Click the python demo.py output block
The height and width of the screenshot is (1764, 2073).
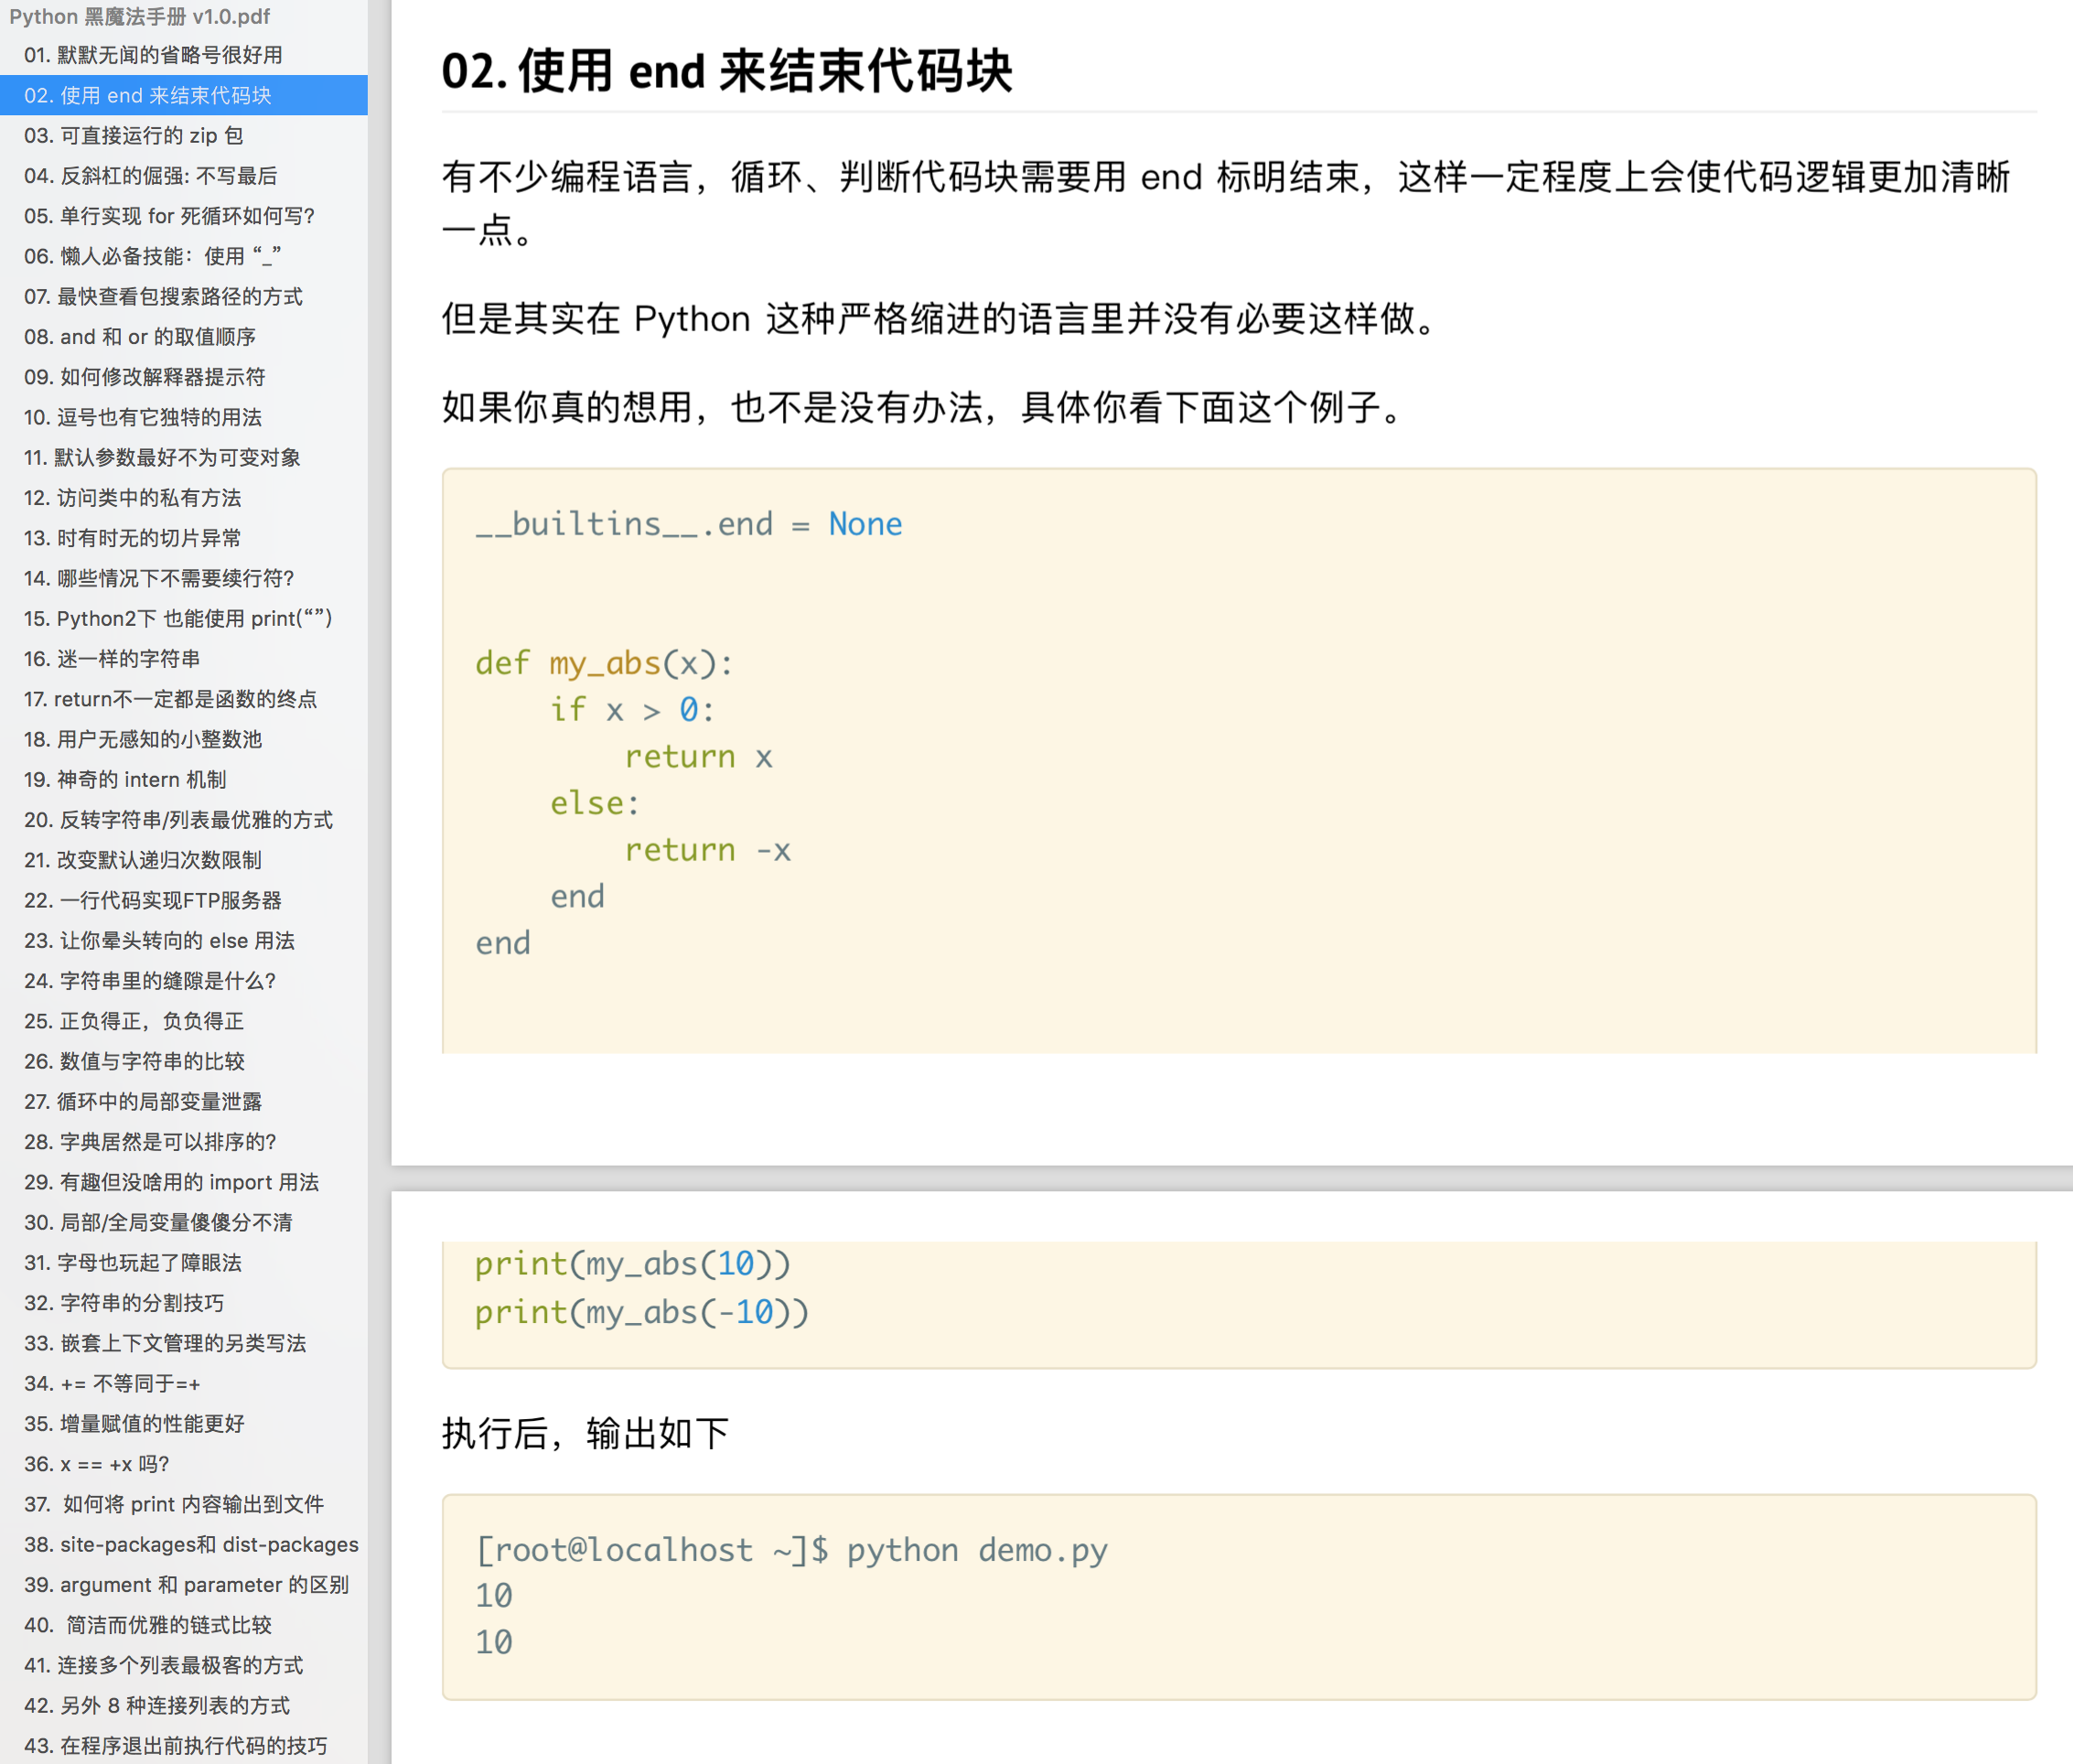pos(1238,1595)
